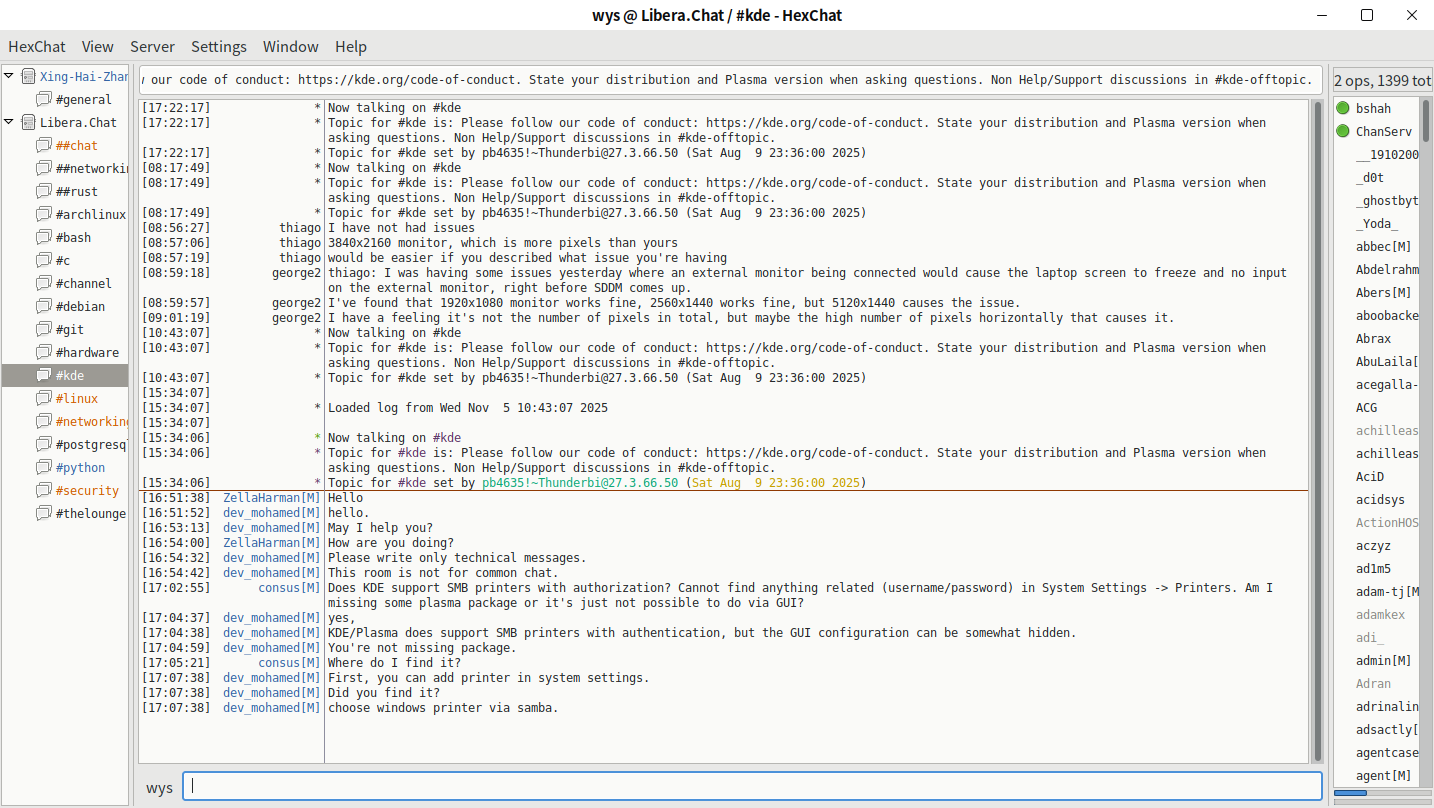Open the View menu
The image size is (1434, 808).
(98, 47)
